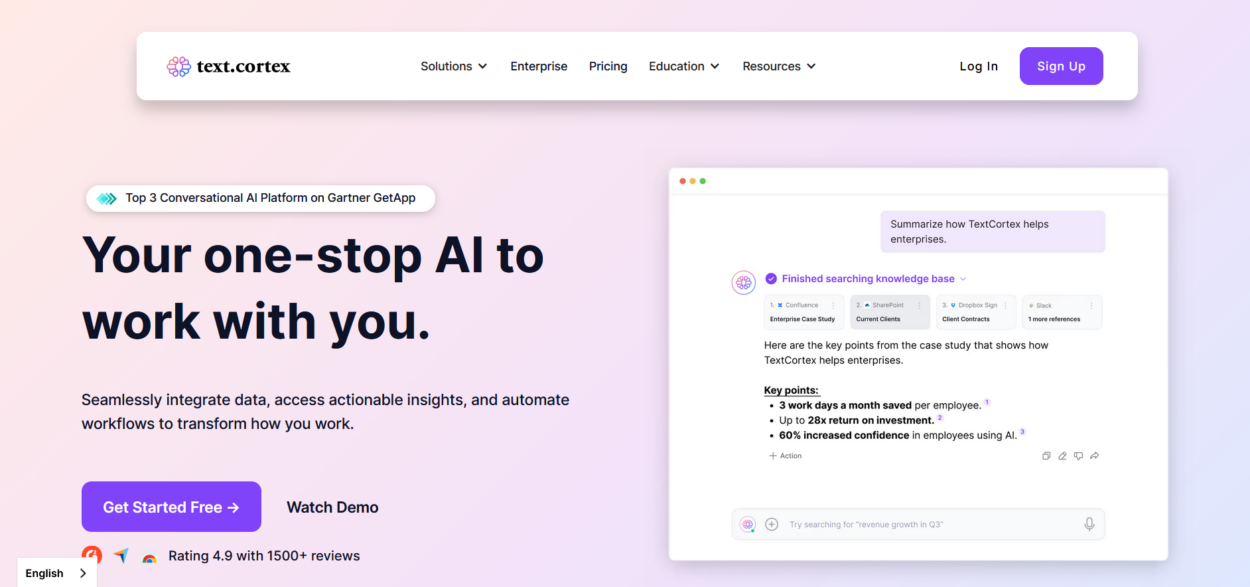Viewport: 1250px width, 587px height.
Task: Expand the Solutions dropdown menu
Action: click(x=453, y=66)
